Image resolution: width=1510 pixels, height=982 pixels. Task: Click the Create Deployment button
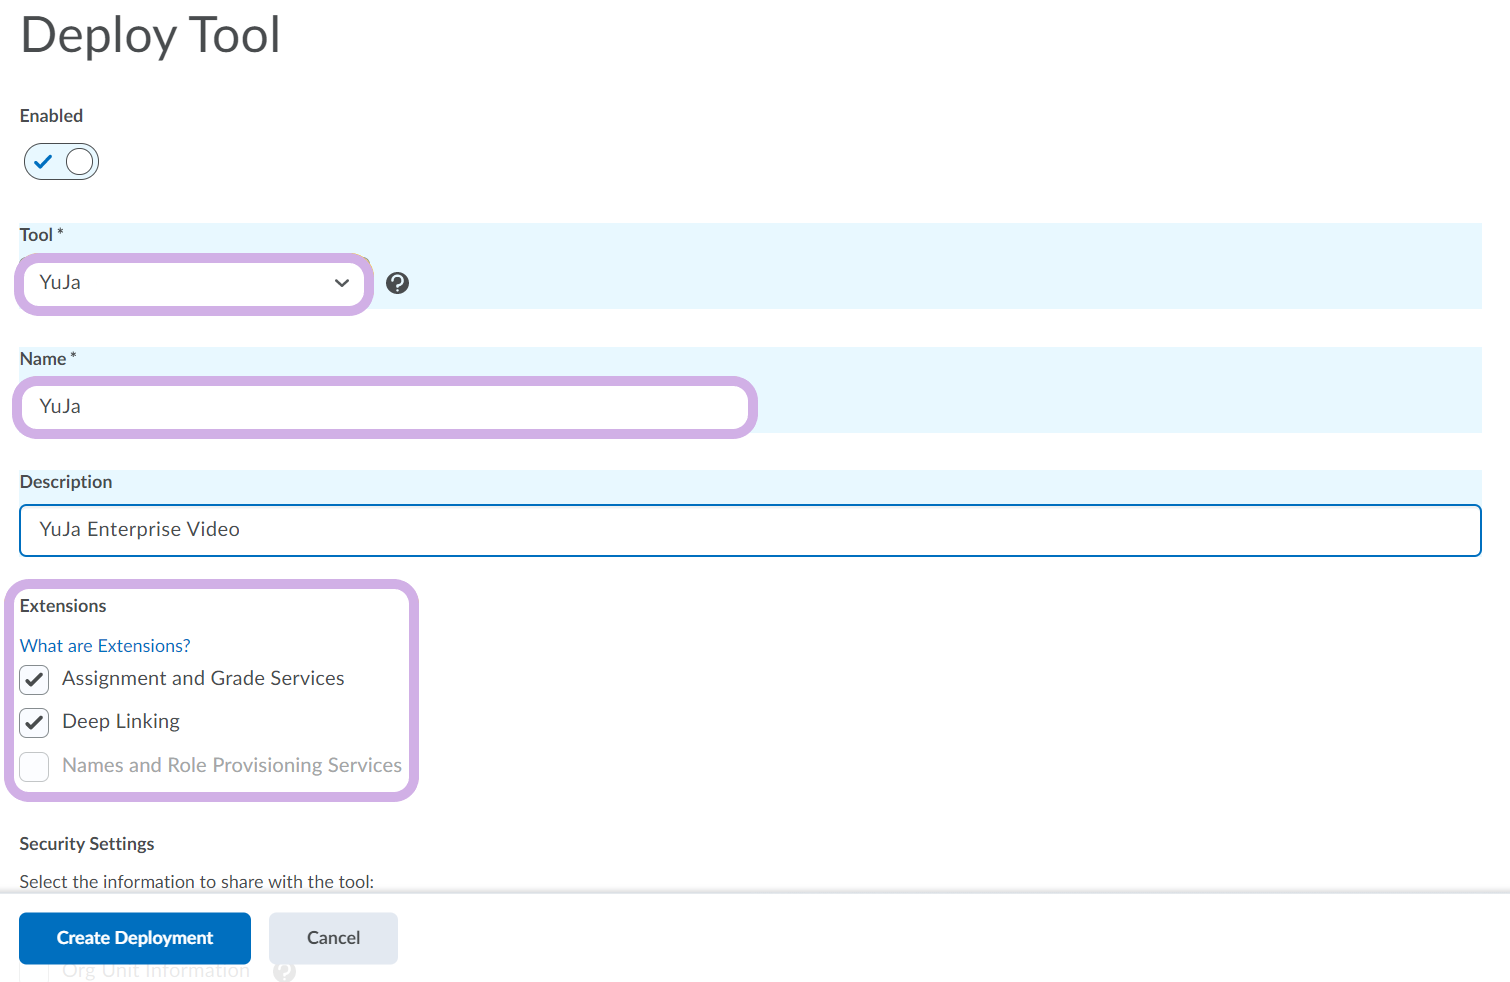135,938
